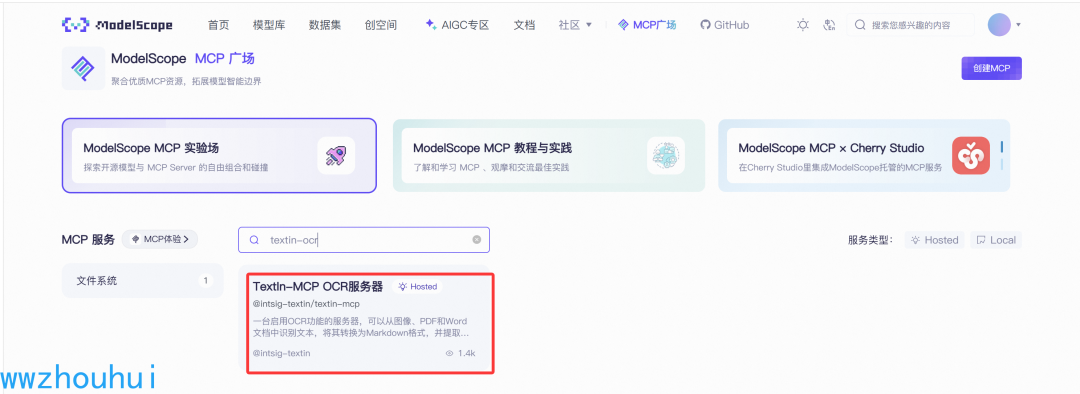Open ModelScope MCP × Cherry Studio card
The width and height of the screenshot is (1080, 394).
point(864,156)
